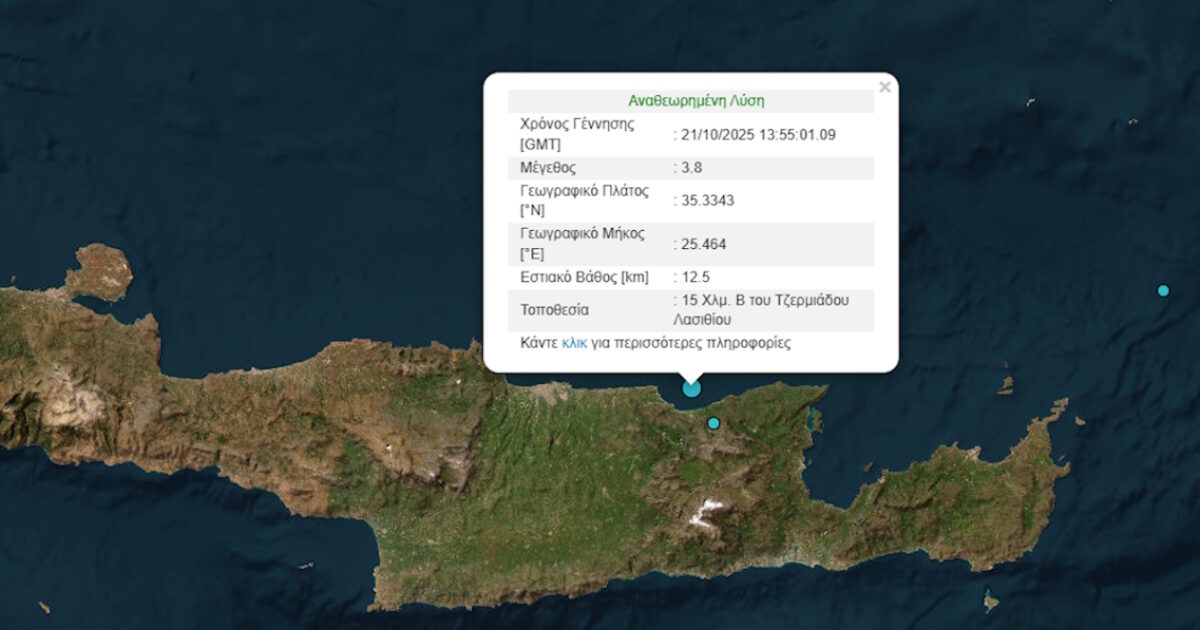This screenshot has height=630, width=1200.
Task: Open the 'κλικ' more information link
Action: [574, 343]
